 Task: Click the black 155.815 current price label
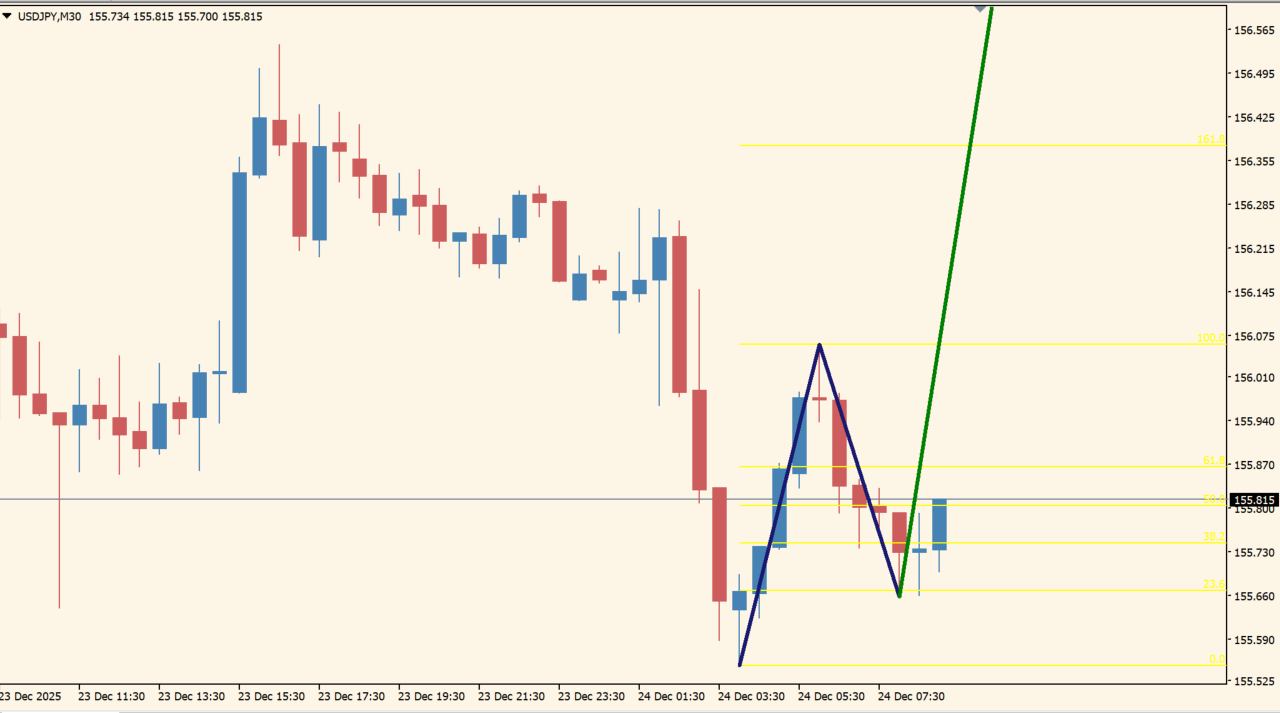coord(1254,500)
